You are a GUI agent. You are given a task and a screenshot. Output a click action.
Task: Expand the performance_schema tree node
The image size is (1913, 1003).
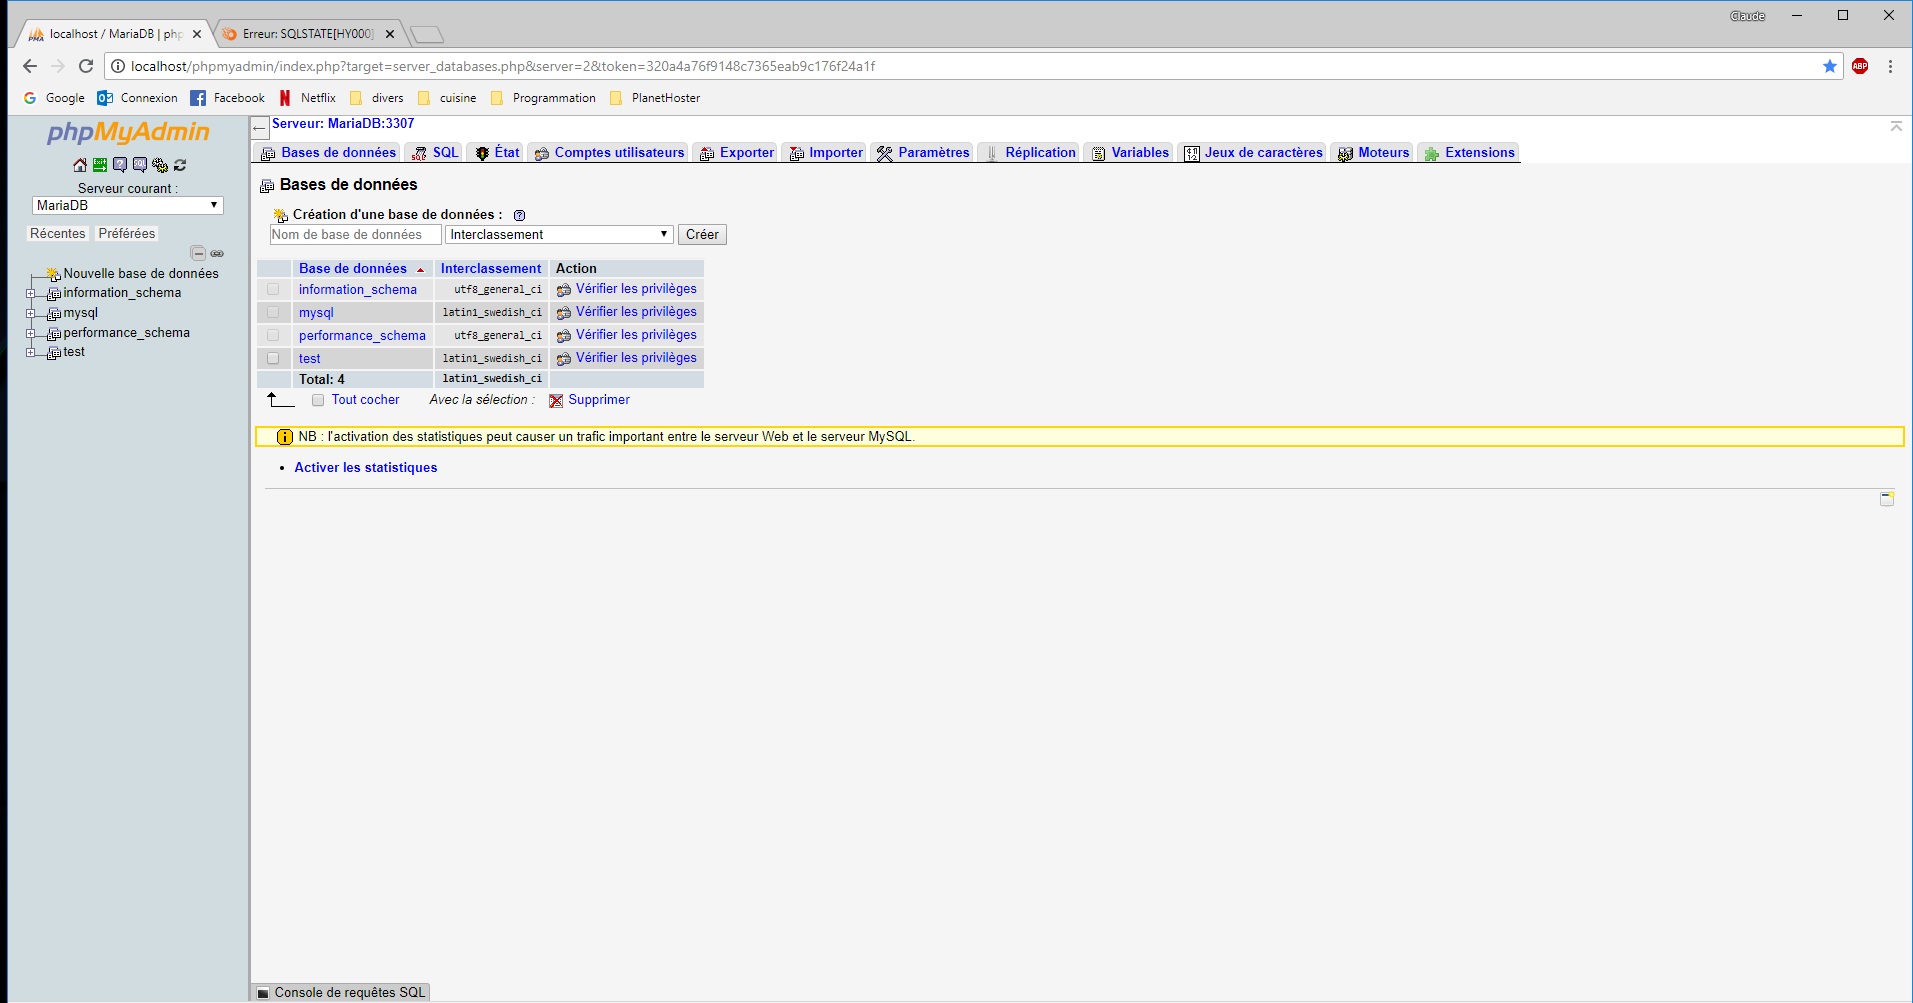point(31,333)
